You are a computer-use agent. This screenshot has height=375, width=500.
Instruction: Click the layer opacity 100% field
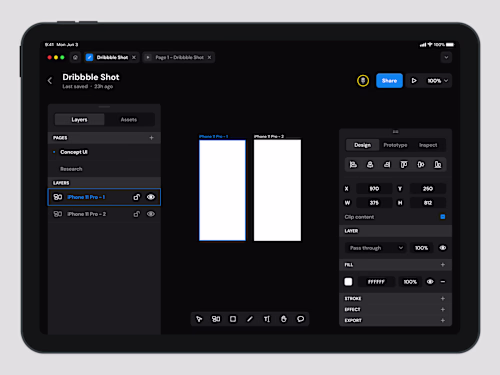pyautogui.click(x=421, y=248)
